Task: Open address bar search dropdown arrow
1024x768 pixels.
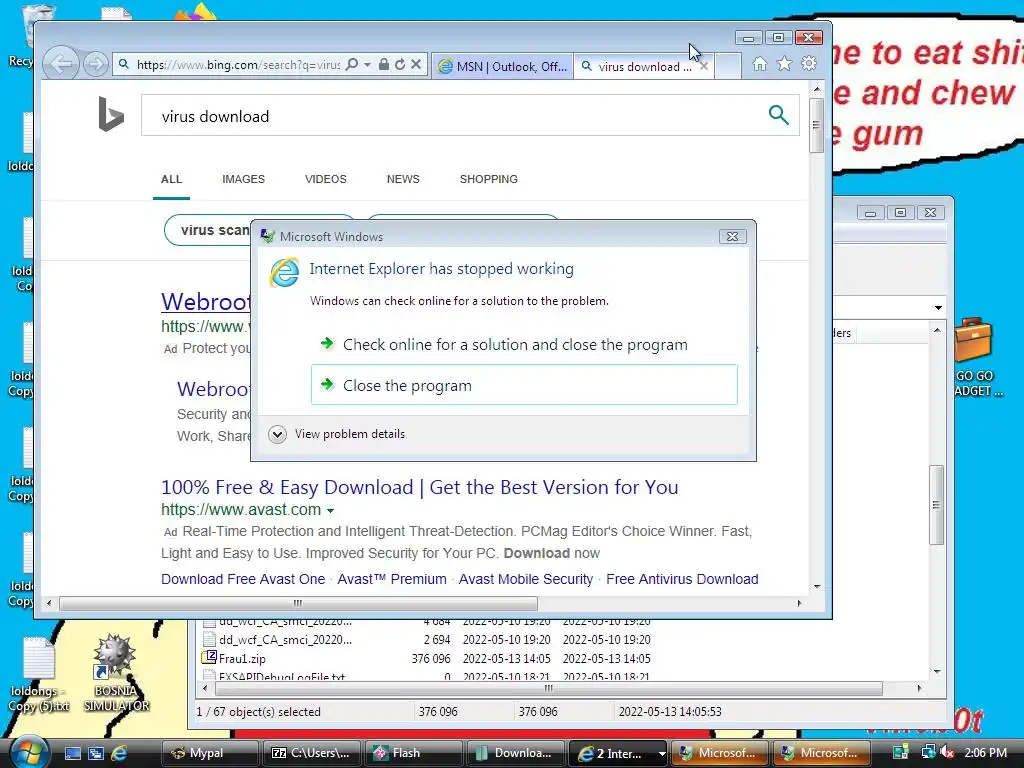Action: [367, 64]
